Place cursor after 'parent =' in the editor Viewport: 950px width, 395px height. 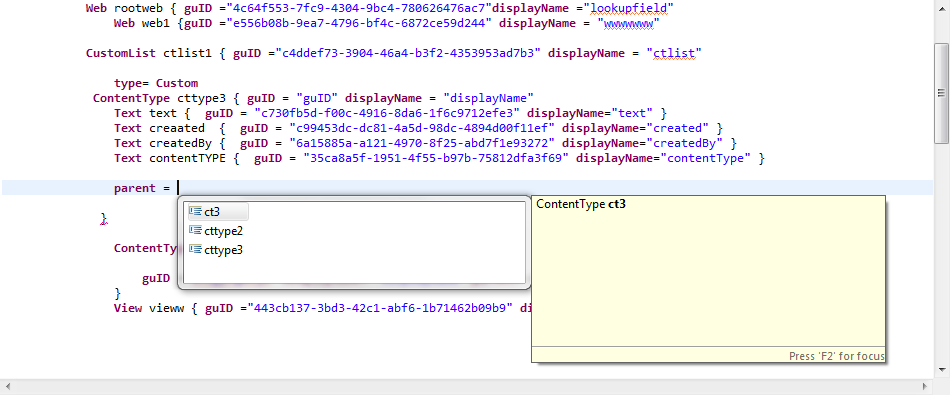178,188
